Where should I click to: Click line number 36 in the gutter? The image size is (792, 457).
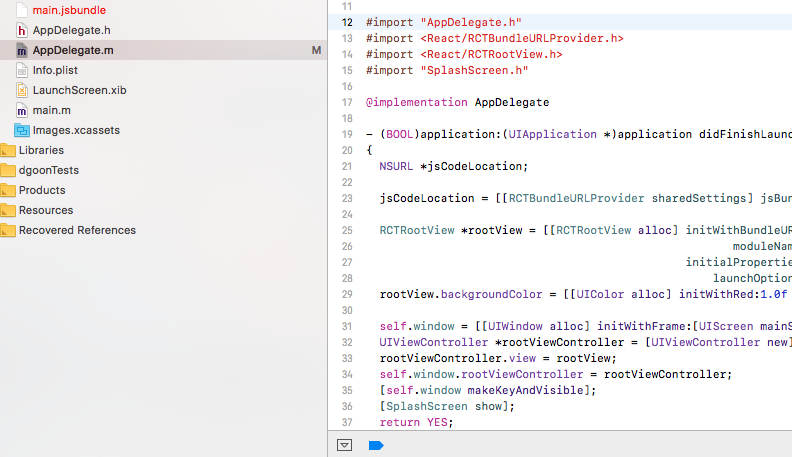click(x=347, y=407)
